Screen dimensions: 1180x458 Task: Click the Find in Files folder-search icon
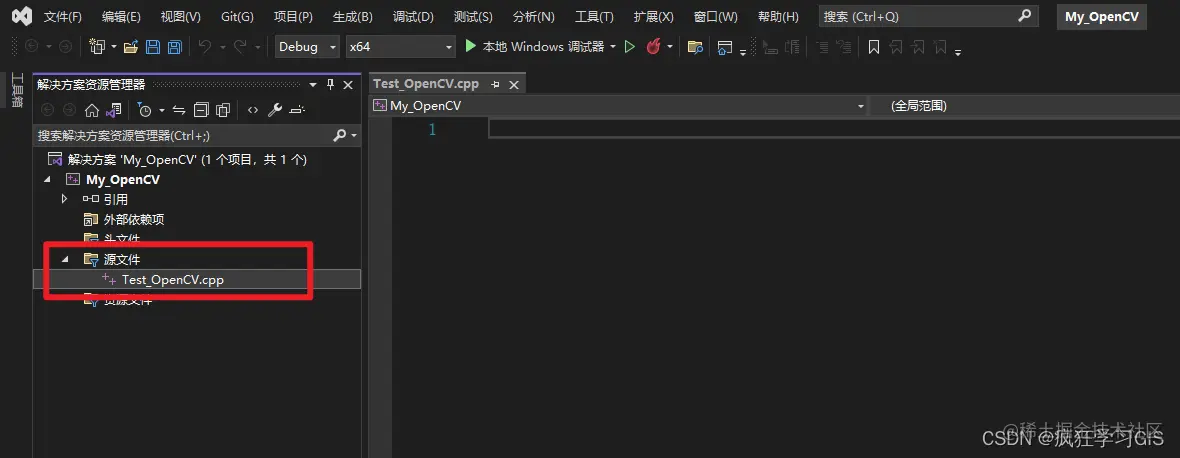point(695,47)
